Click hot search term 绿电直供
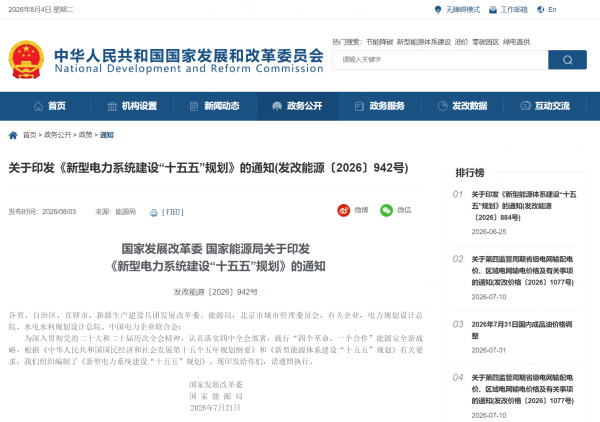Viewport: 600px width, 422px height. pos(516,42)
